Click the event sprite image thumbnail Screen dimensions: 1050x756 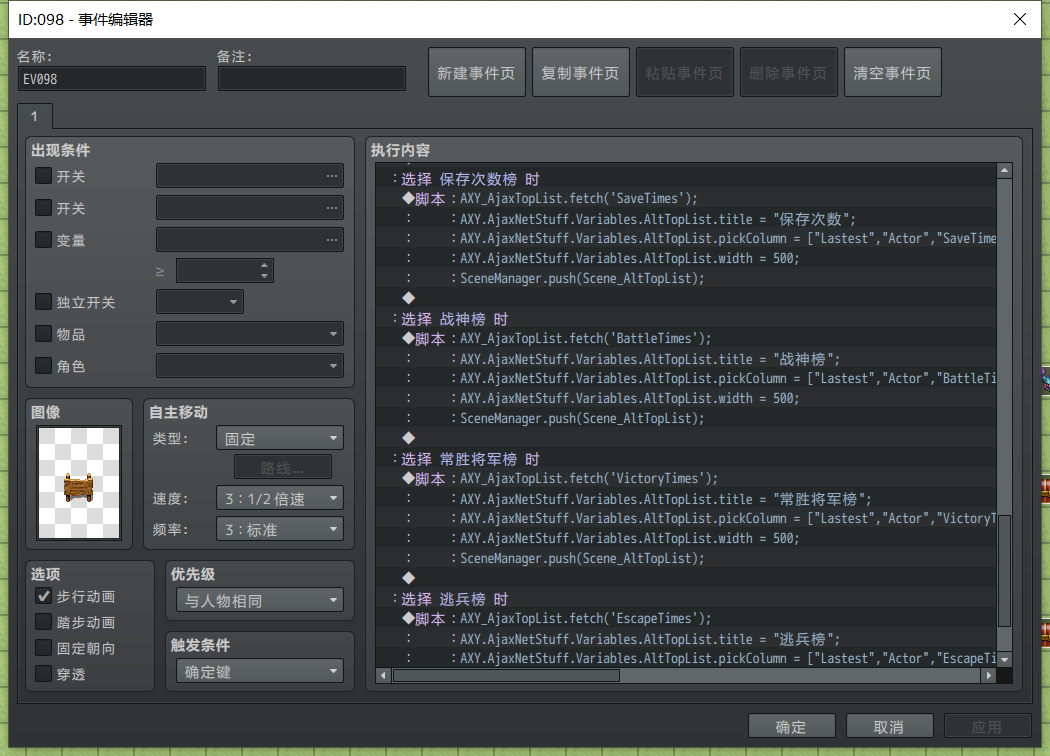tap(79, 482)
